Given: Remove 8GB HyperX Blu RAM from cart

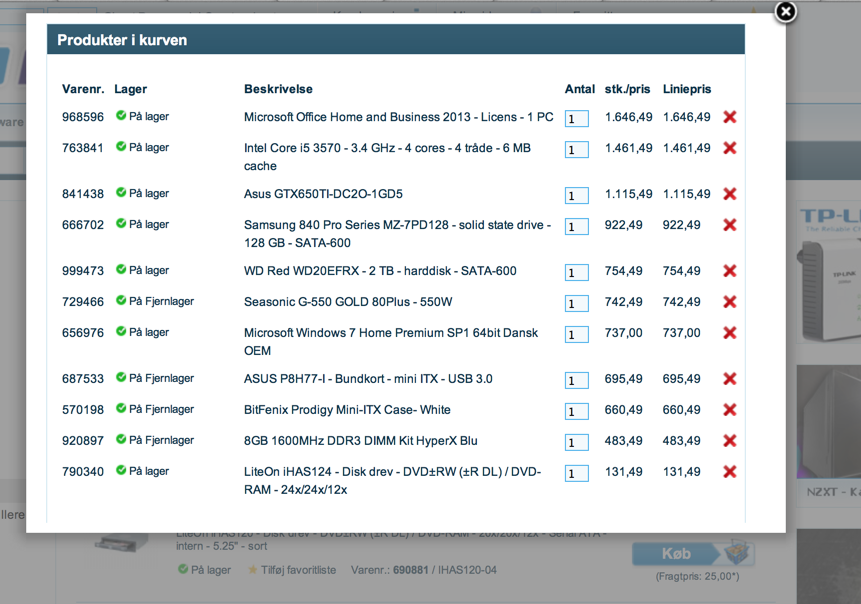Looking at the screenshot, I should (730, 440).
